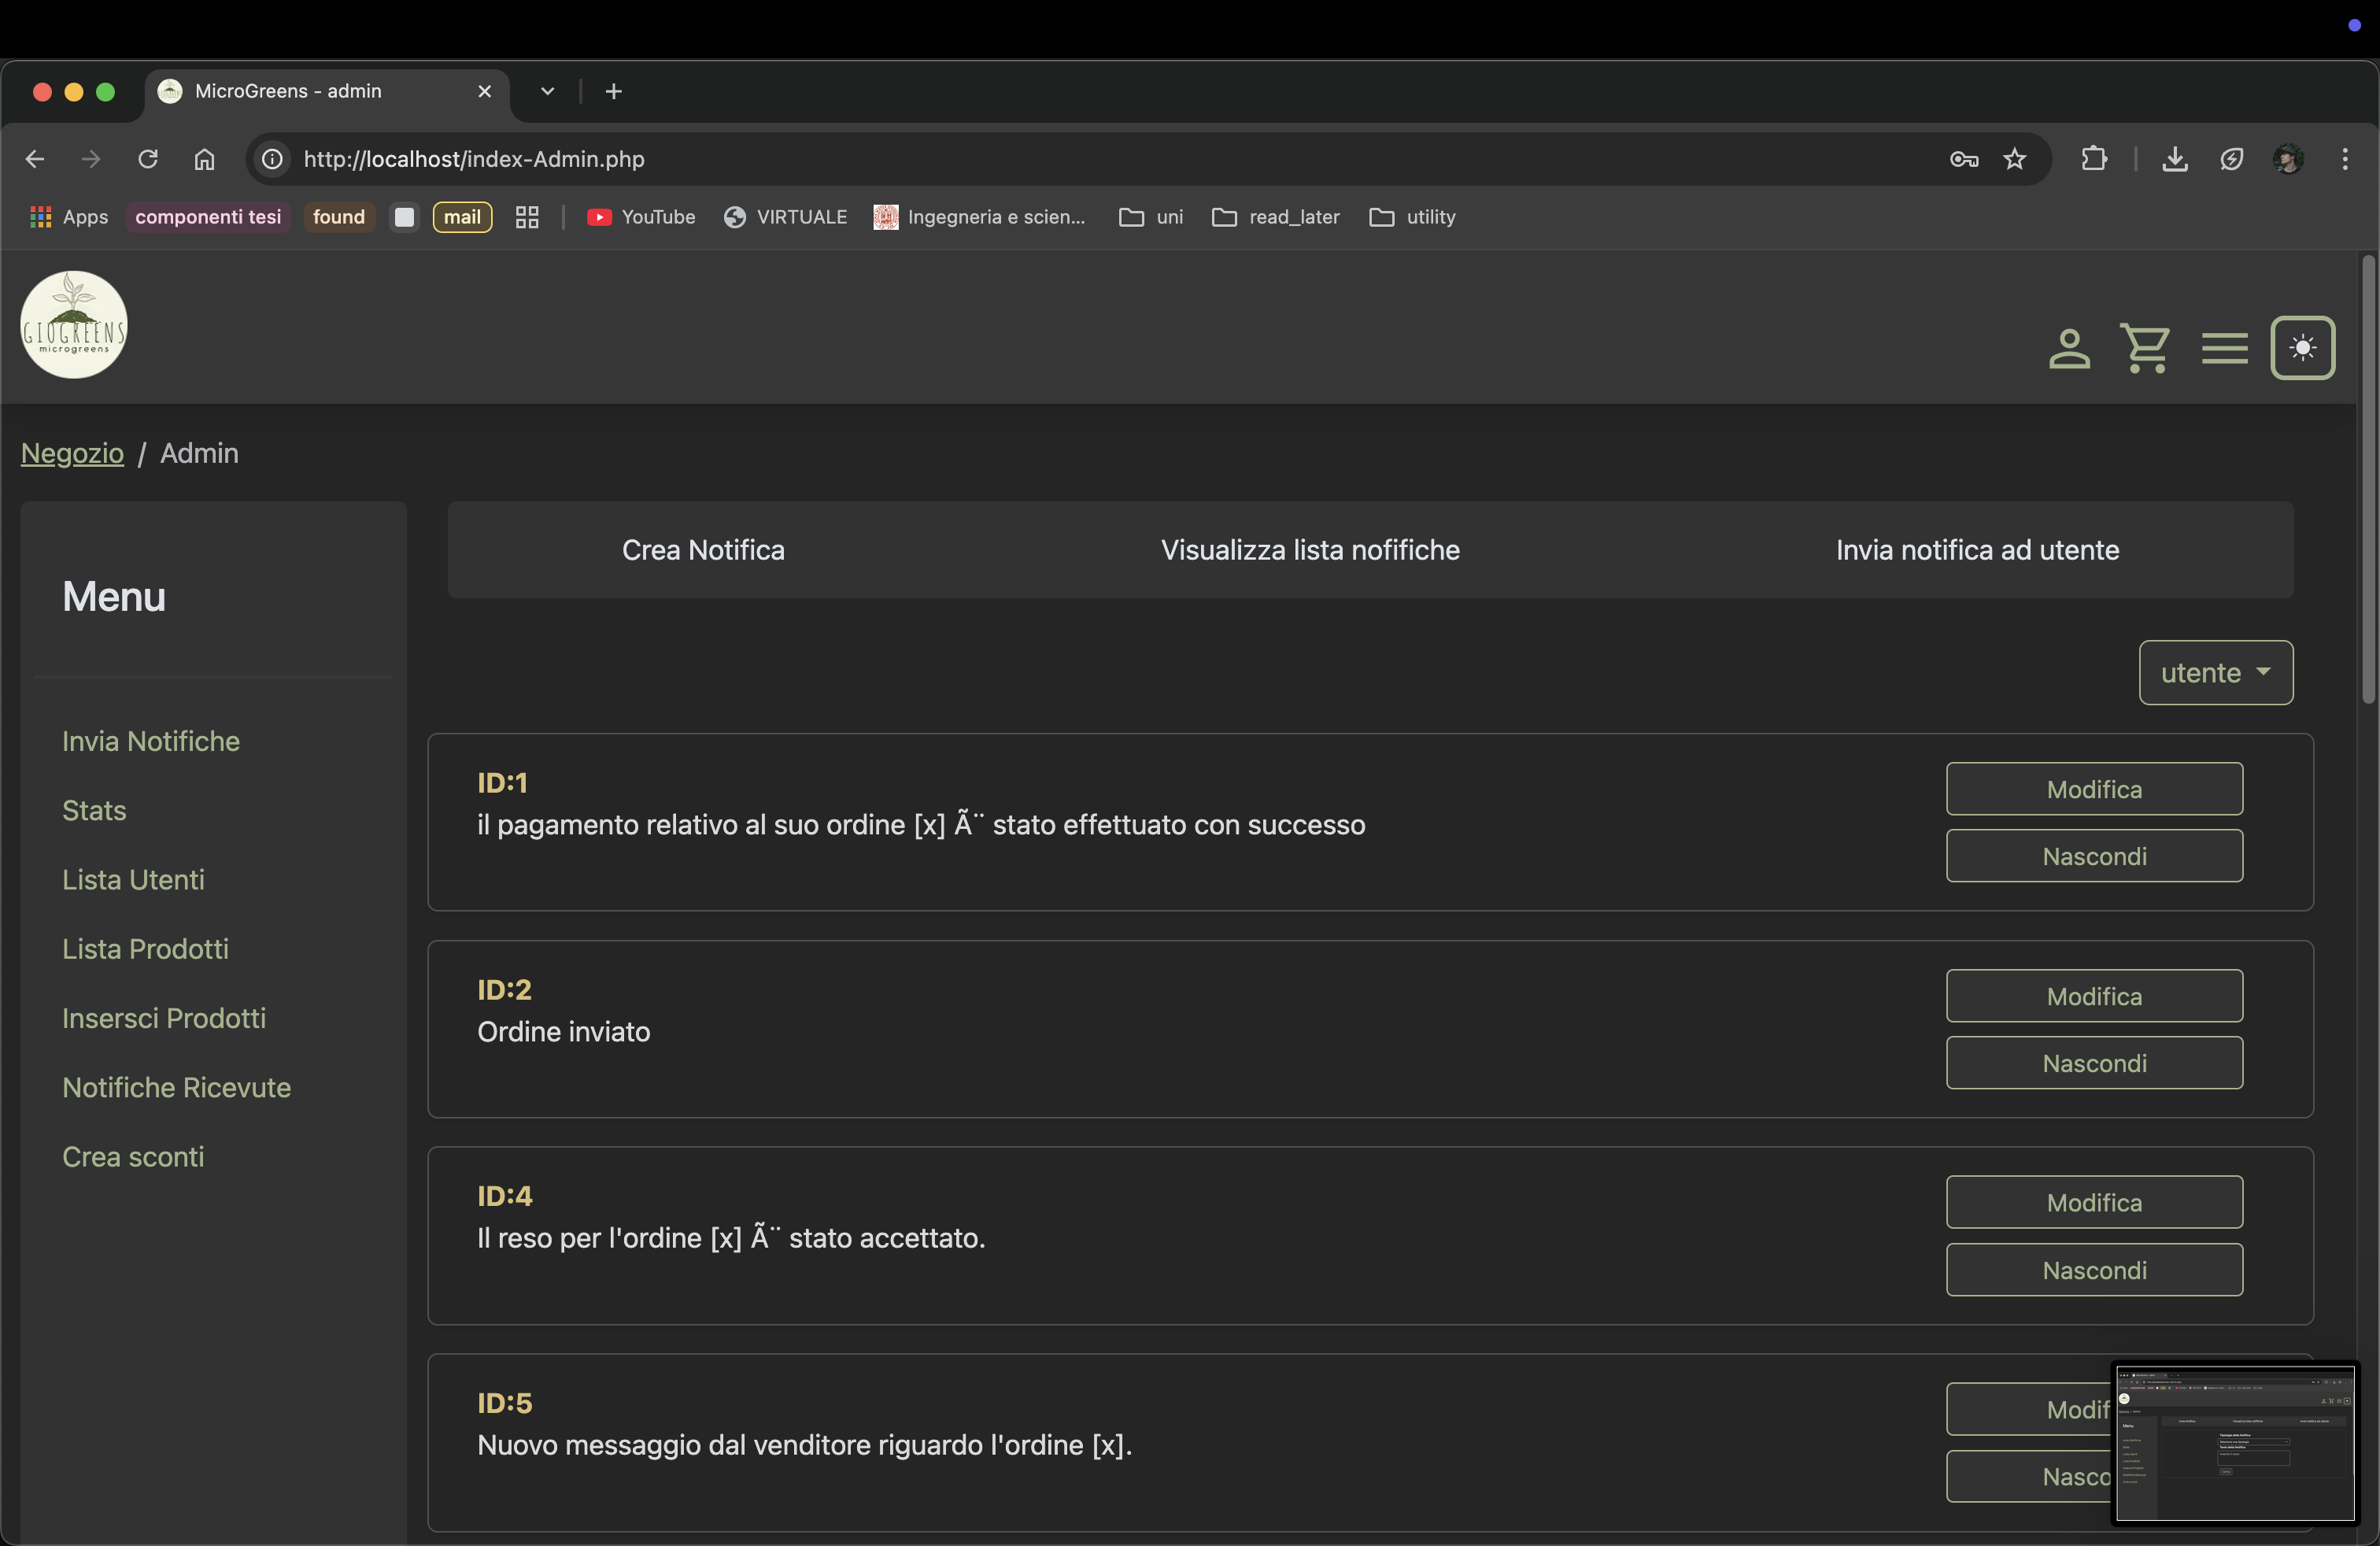Open the browser downloads icon
The image size is (2380, 1546).
[2174, 159]
